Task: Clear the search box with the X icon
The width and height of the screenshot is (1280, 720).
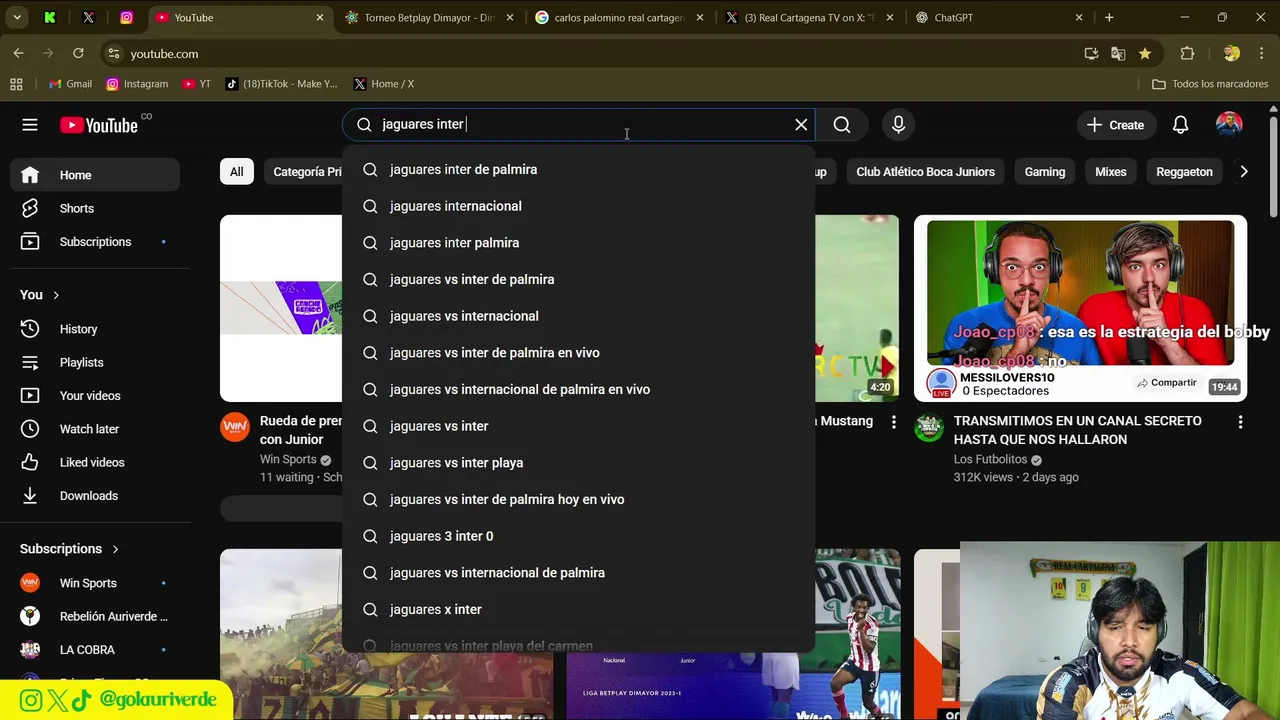Action: [801, 125]
